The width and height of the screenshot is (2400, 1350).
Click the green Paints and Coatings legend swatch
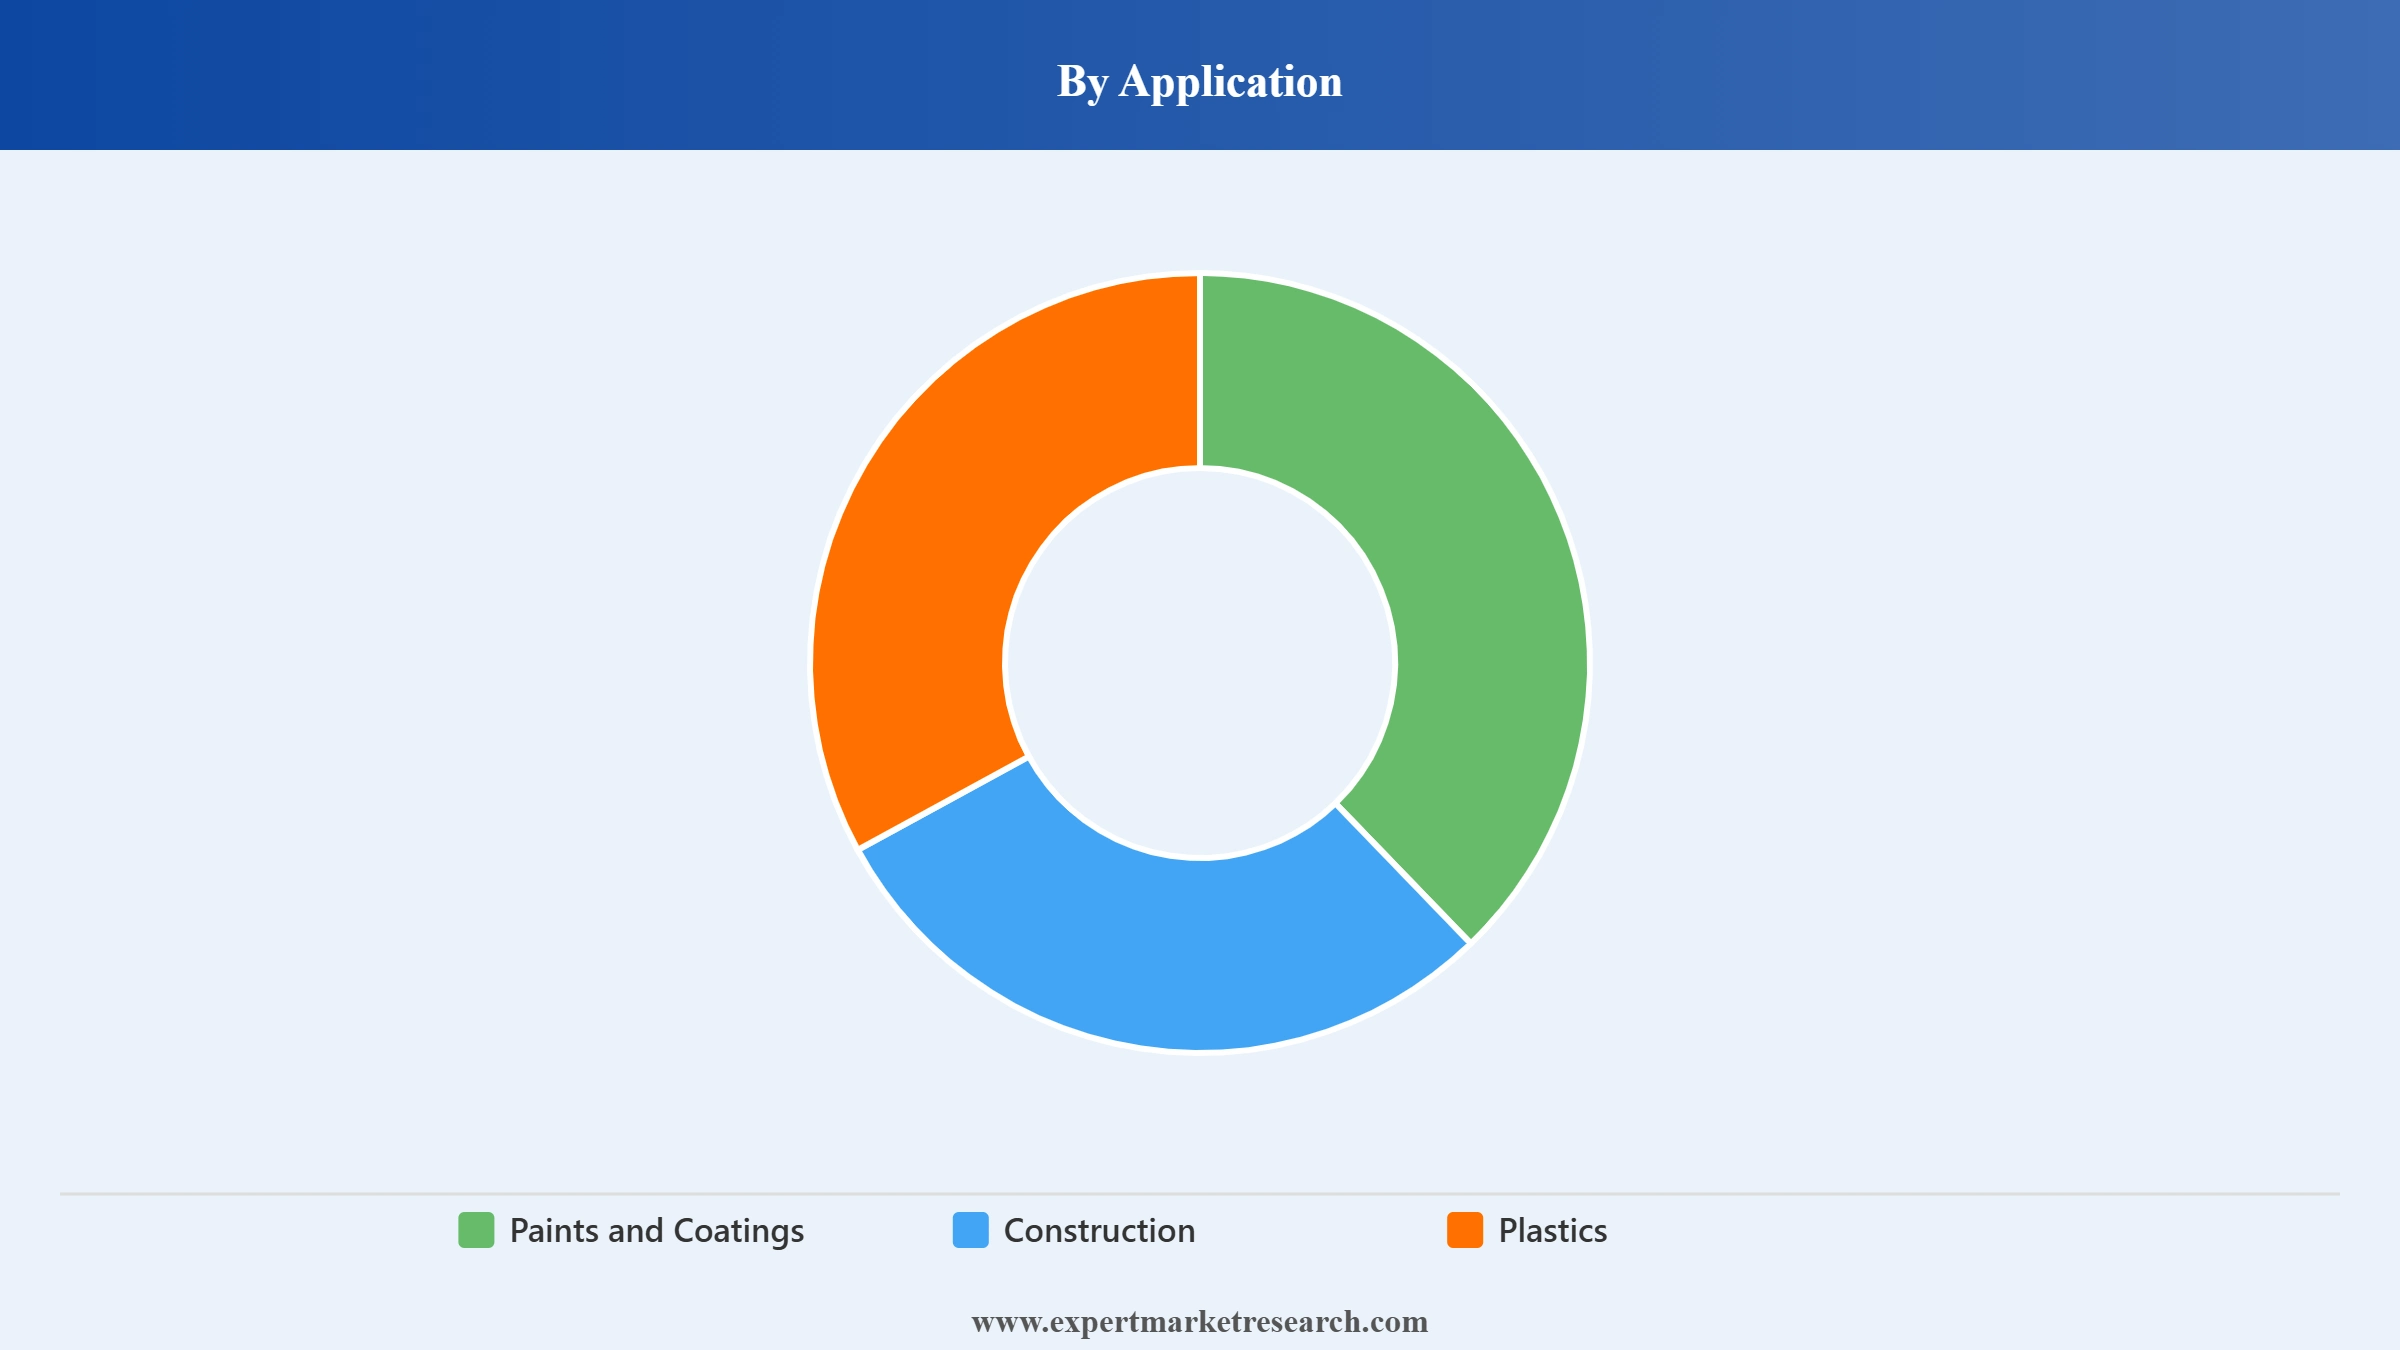pos(476,1230)
